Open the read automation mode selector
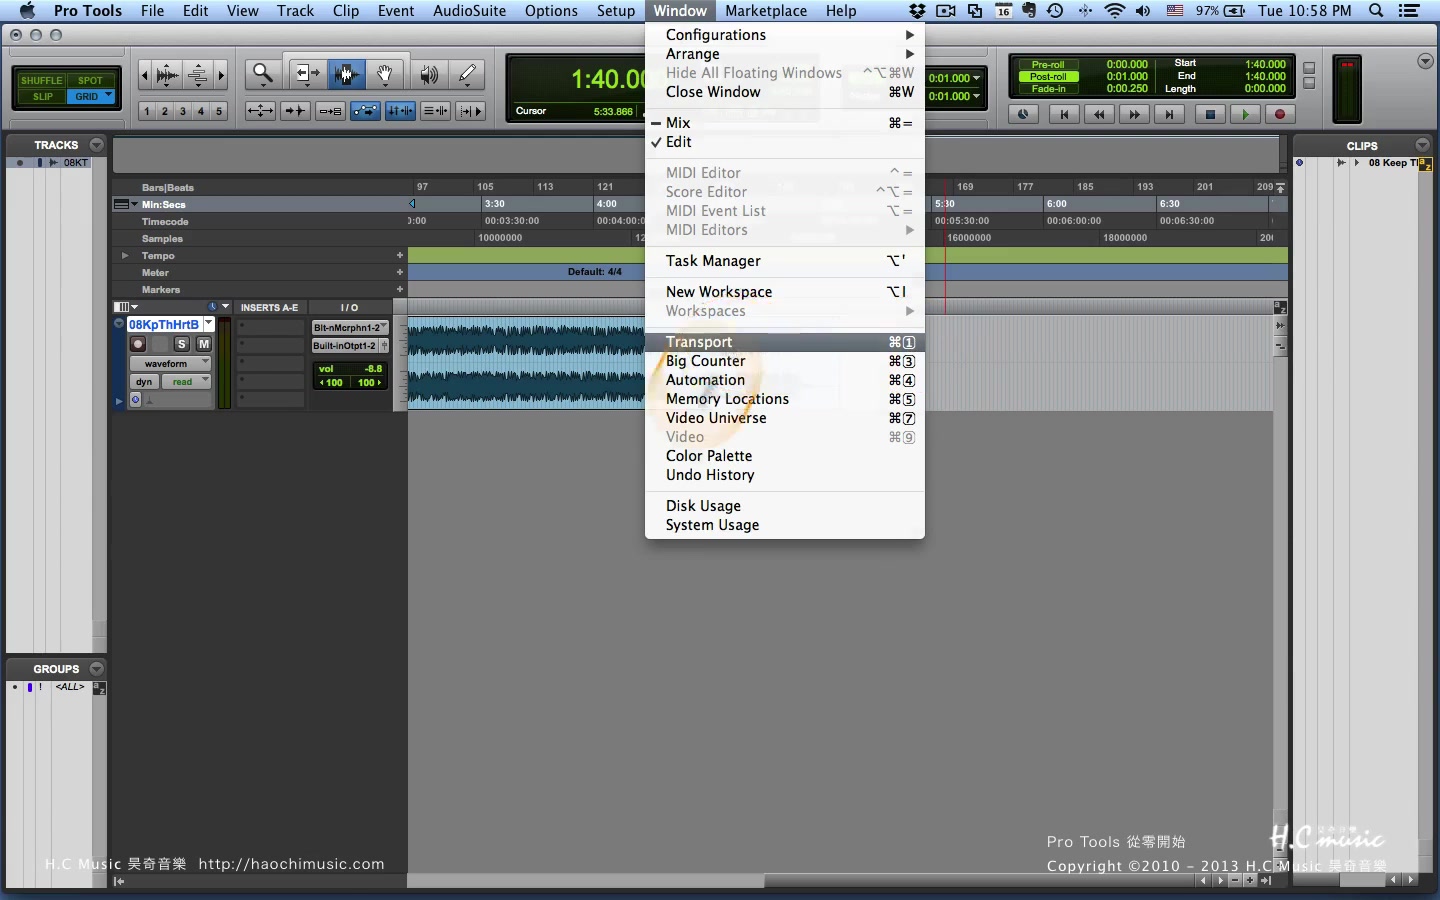 (186, 382)
